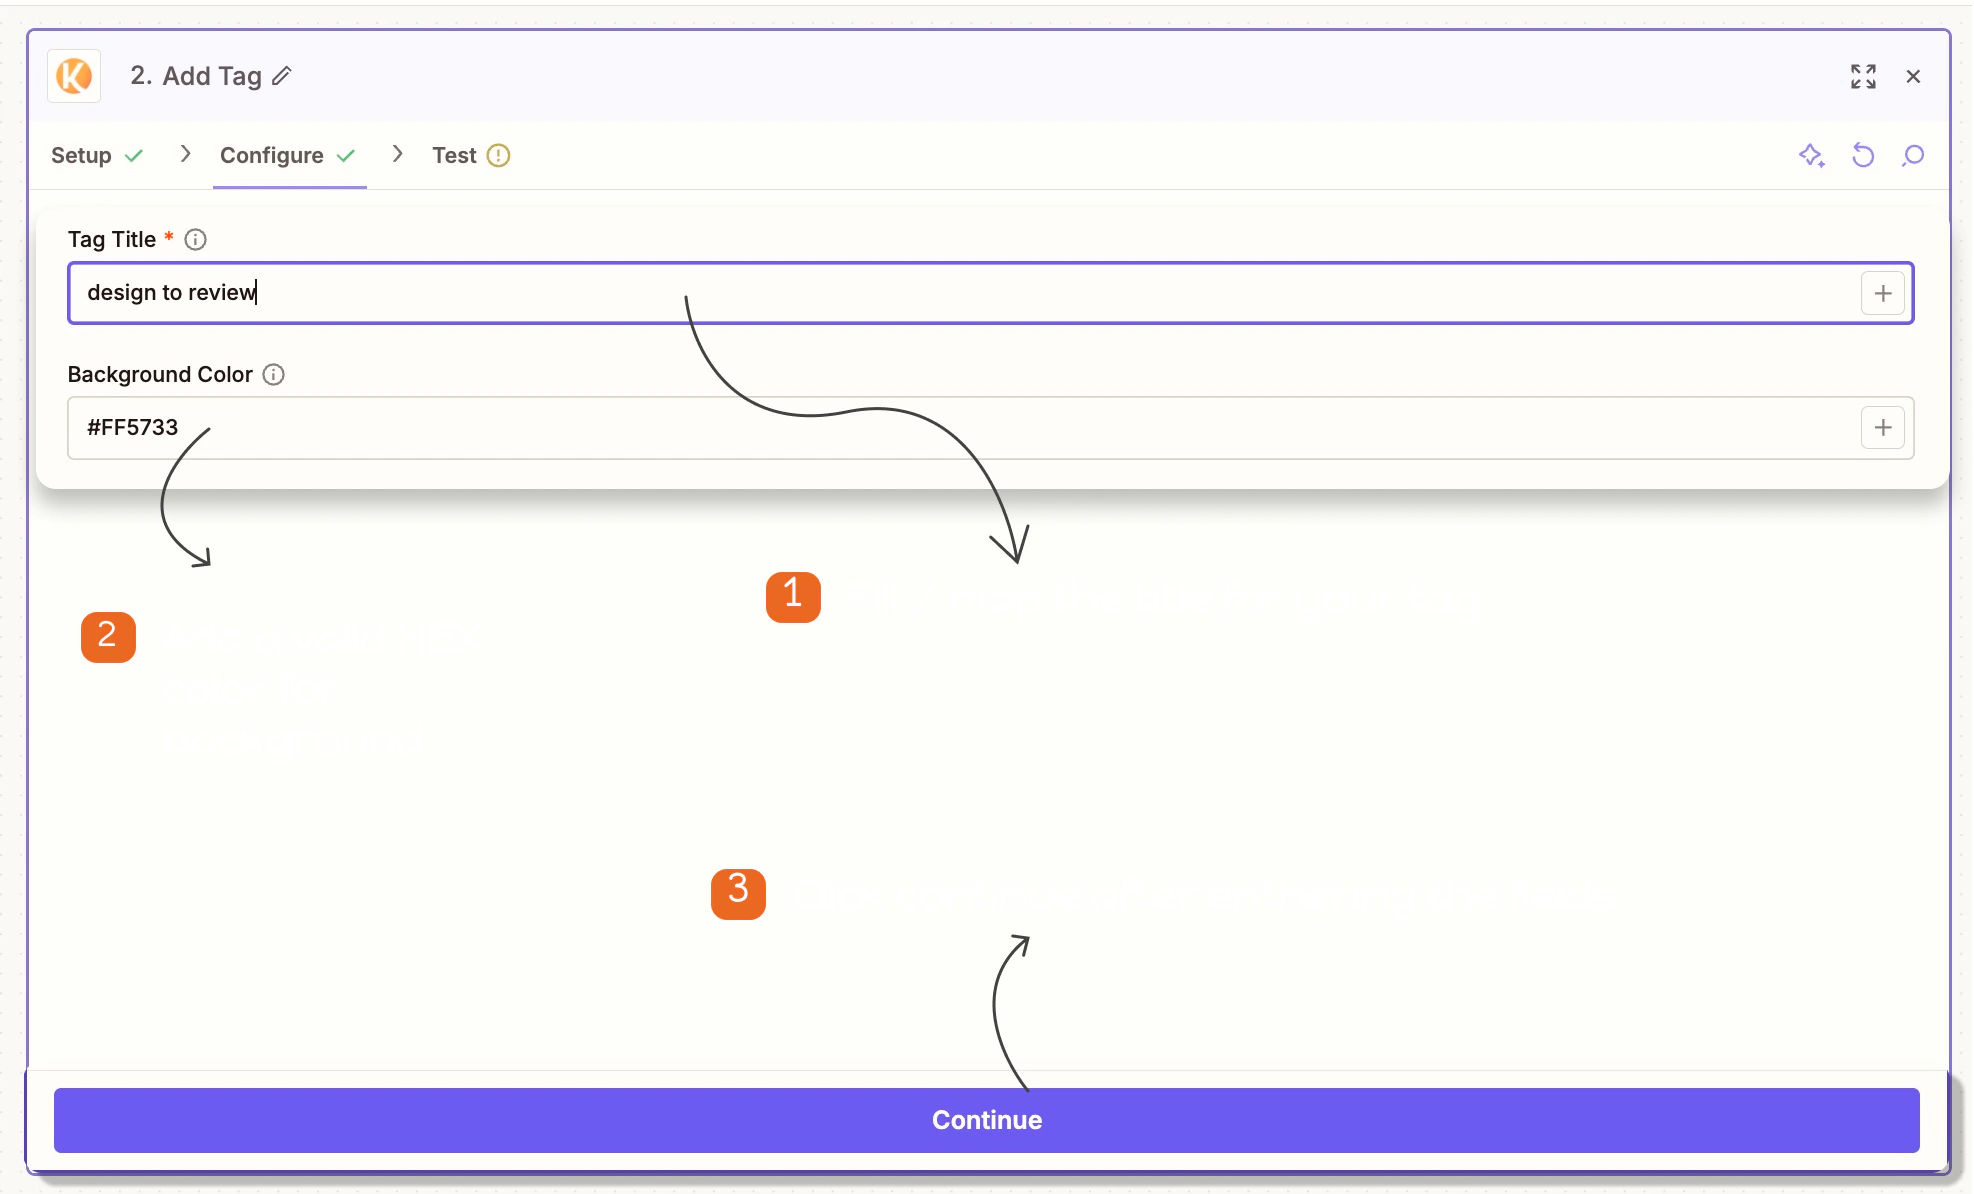This screenshot has height=1194, width=1974.
Task: Open the AI sparkle assistant icon
Action: (x=1811, y=156)
